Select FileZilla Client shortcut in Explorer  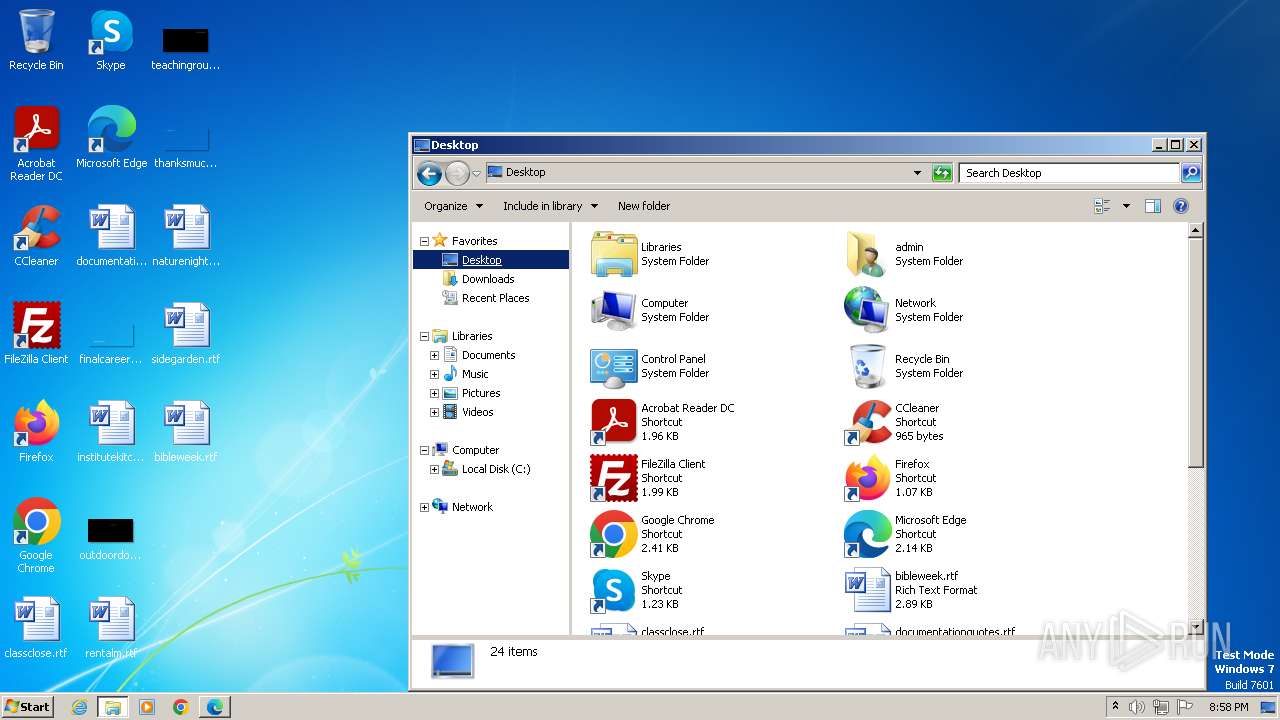[x=650, y=478]
